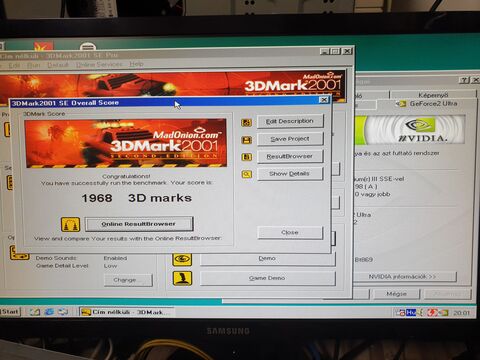The height and width of the screenshot is (360, 480).
Task: Switch to the GeForce2 Ultra tab
Action: click(428, 104)
